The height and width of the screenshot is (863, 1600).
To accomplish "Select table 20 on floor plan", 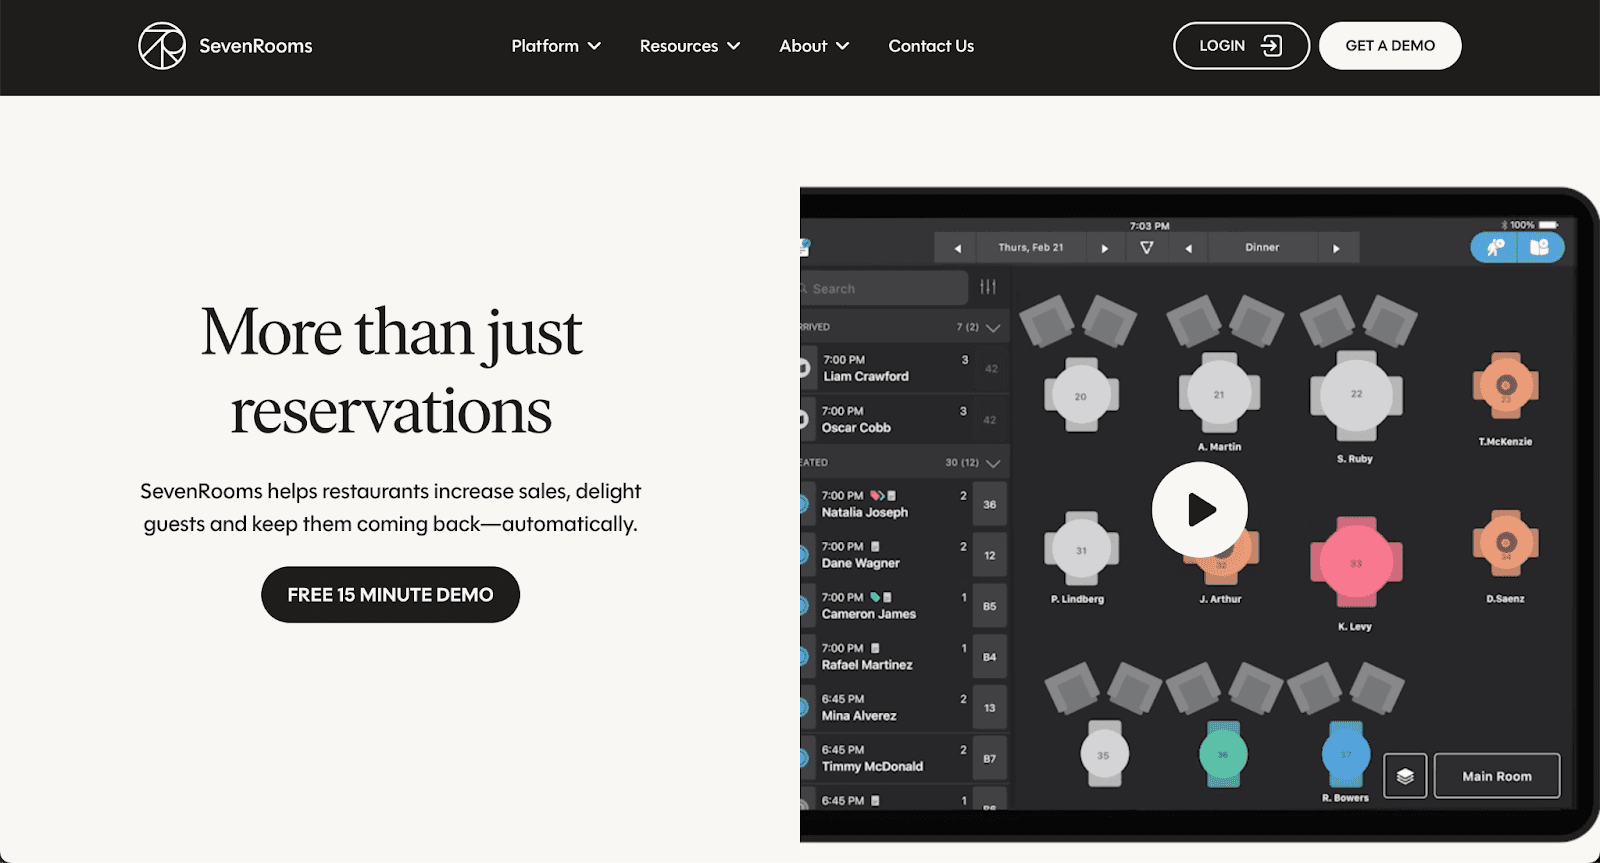I will [1081, 396].
